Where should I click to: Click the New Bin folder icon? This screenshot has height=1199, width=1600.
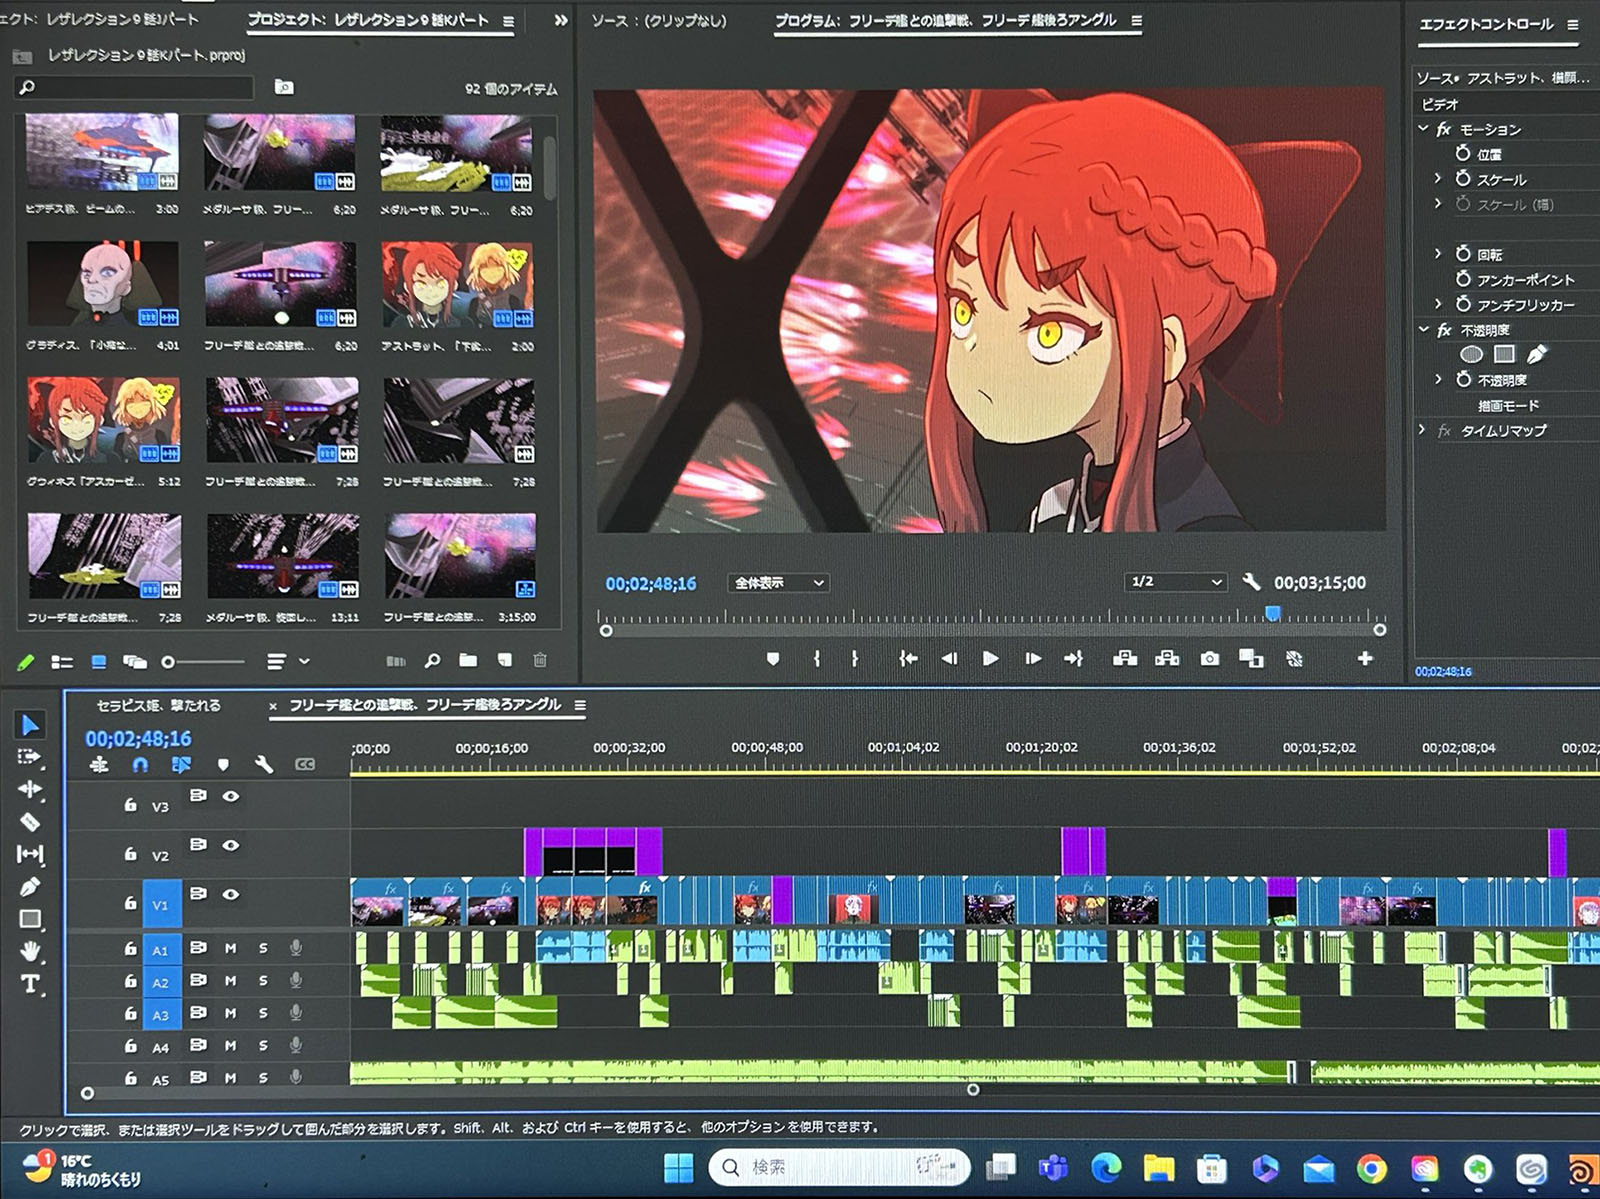(468, 661)
